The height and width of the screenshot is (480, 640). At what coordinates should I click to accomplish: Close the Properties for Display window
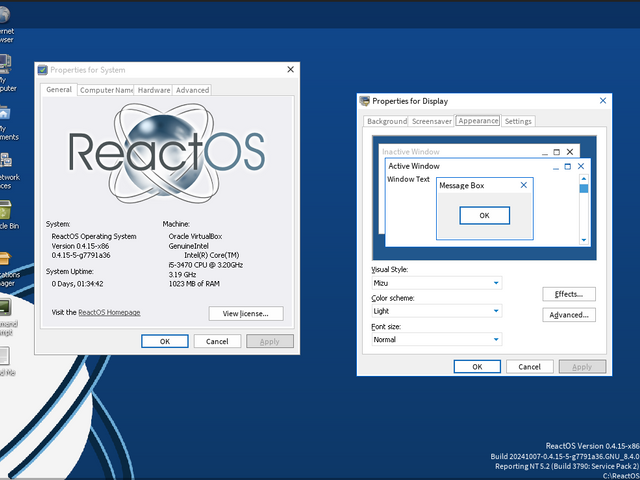tap(603, 100)
